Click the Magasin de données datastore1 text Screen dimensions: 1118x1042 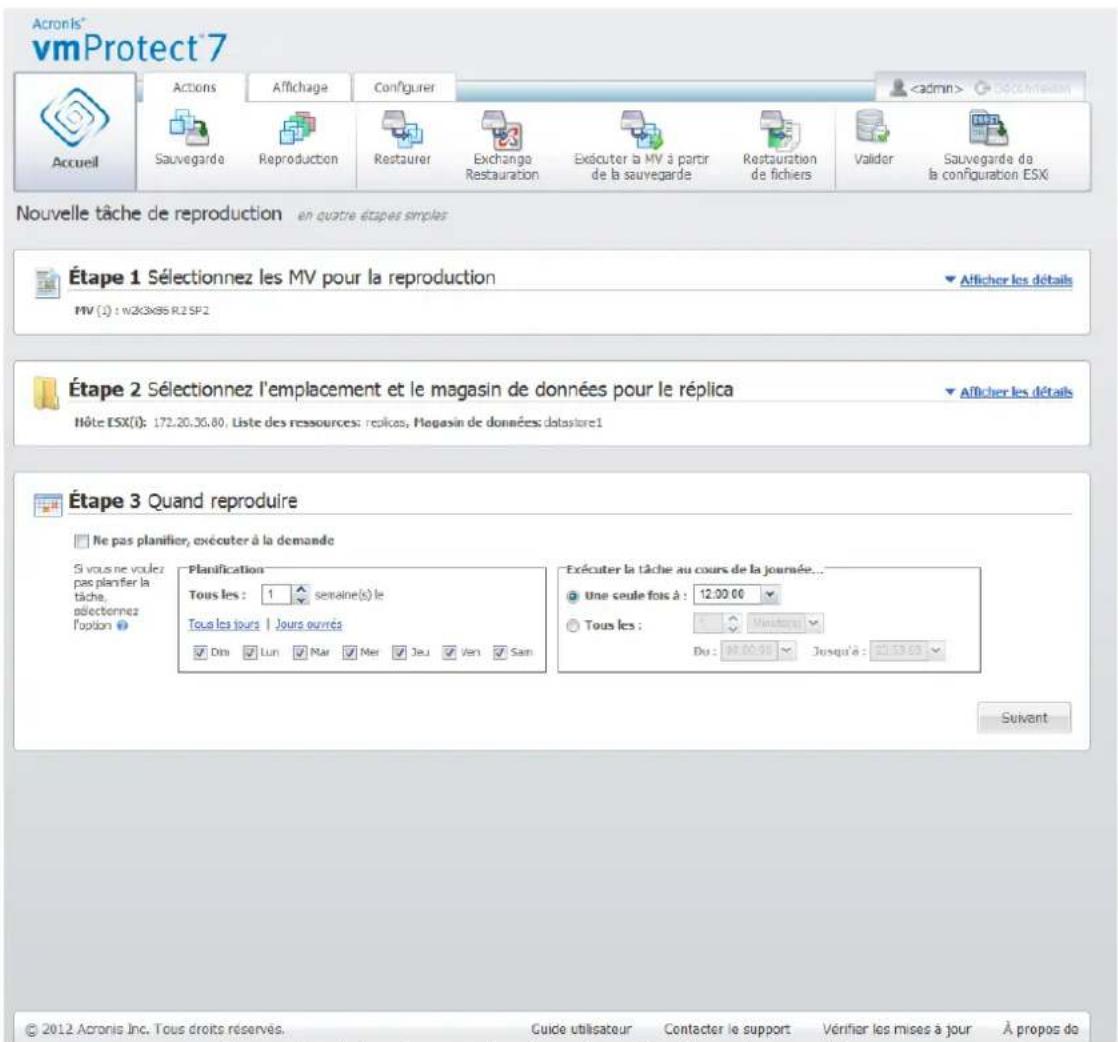point(508,422)
